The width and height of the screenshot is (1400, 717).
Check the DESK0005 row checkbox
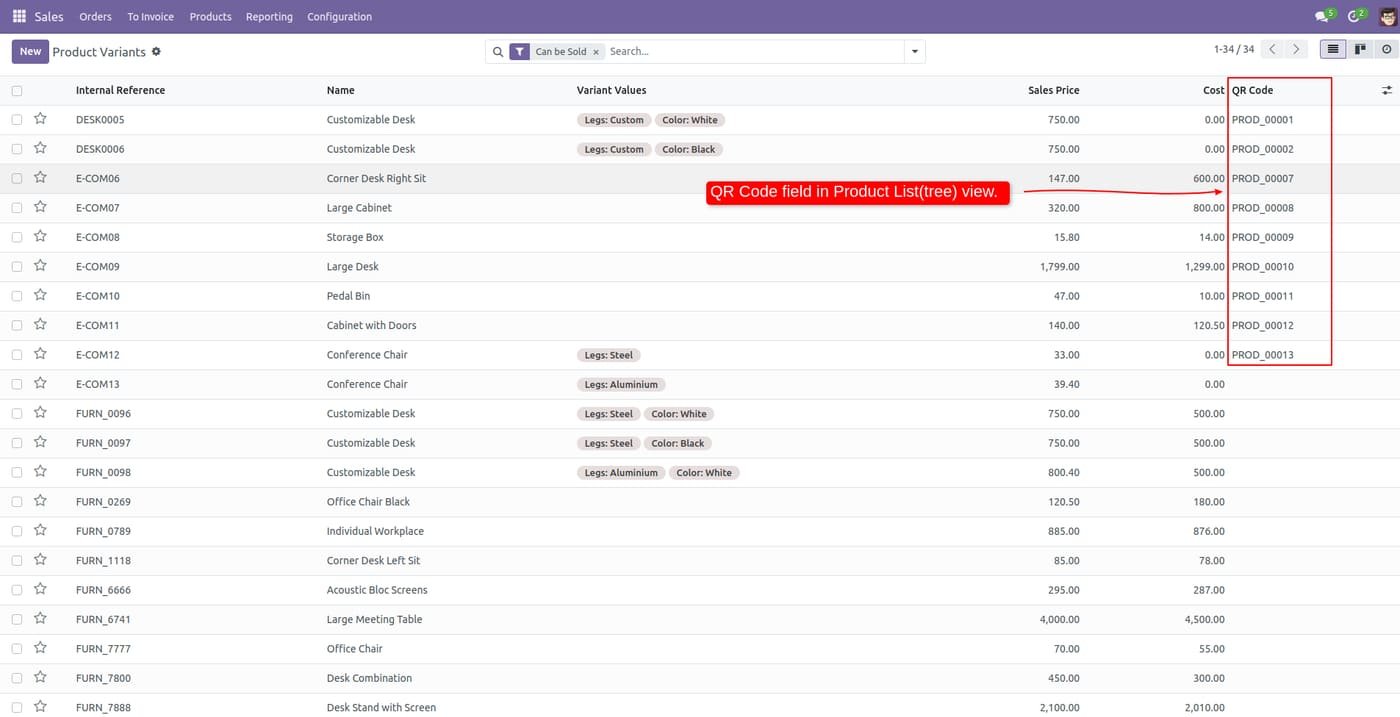tap(17, 120)
